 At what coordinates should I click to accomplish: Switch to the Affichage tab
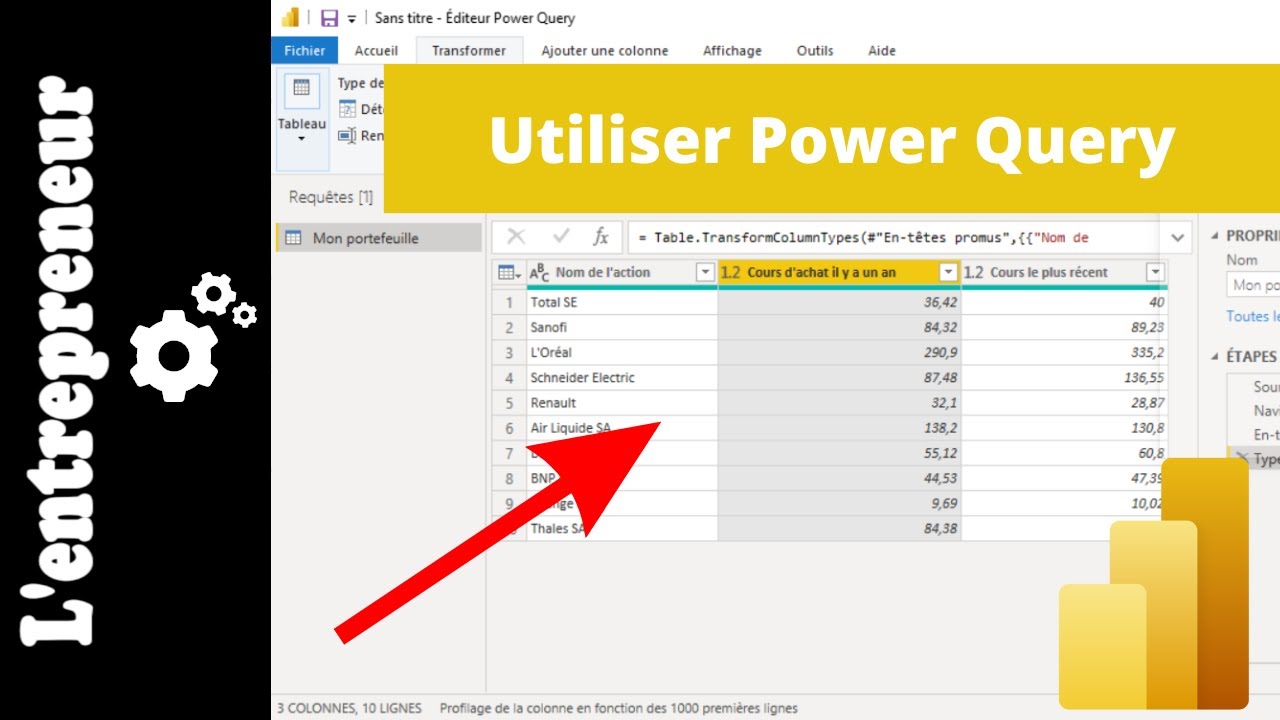pyautogui.click(x=732, y=50)
